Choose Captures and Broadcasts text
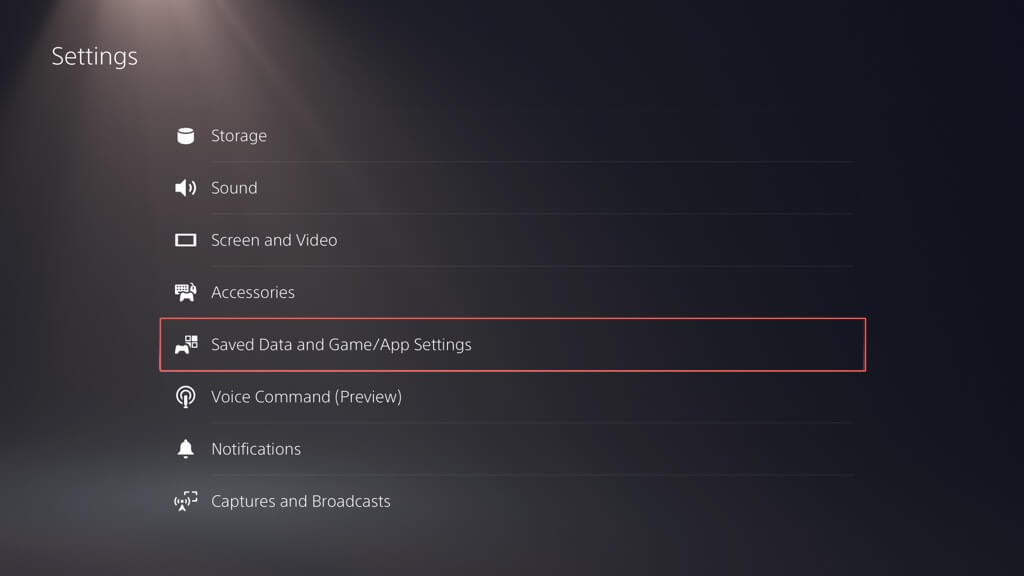 301,501
